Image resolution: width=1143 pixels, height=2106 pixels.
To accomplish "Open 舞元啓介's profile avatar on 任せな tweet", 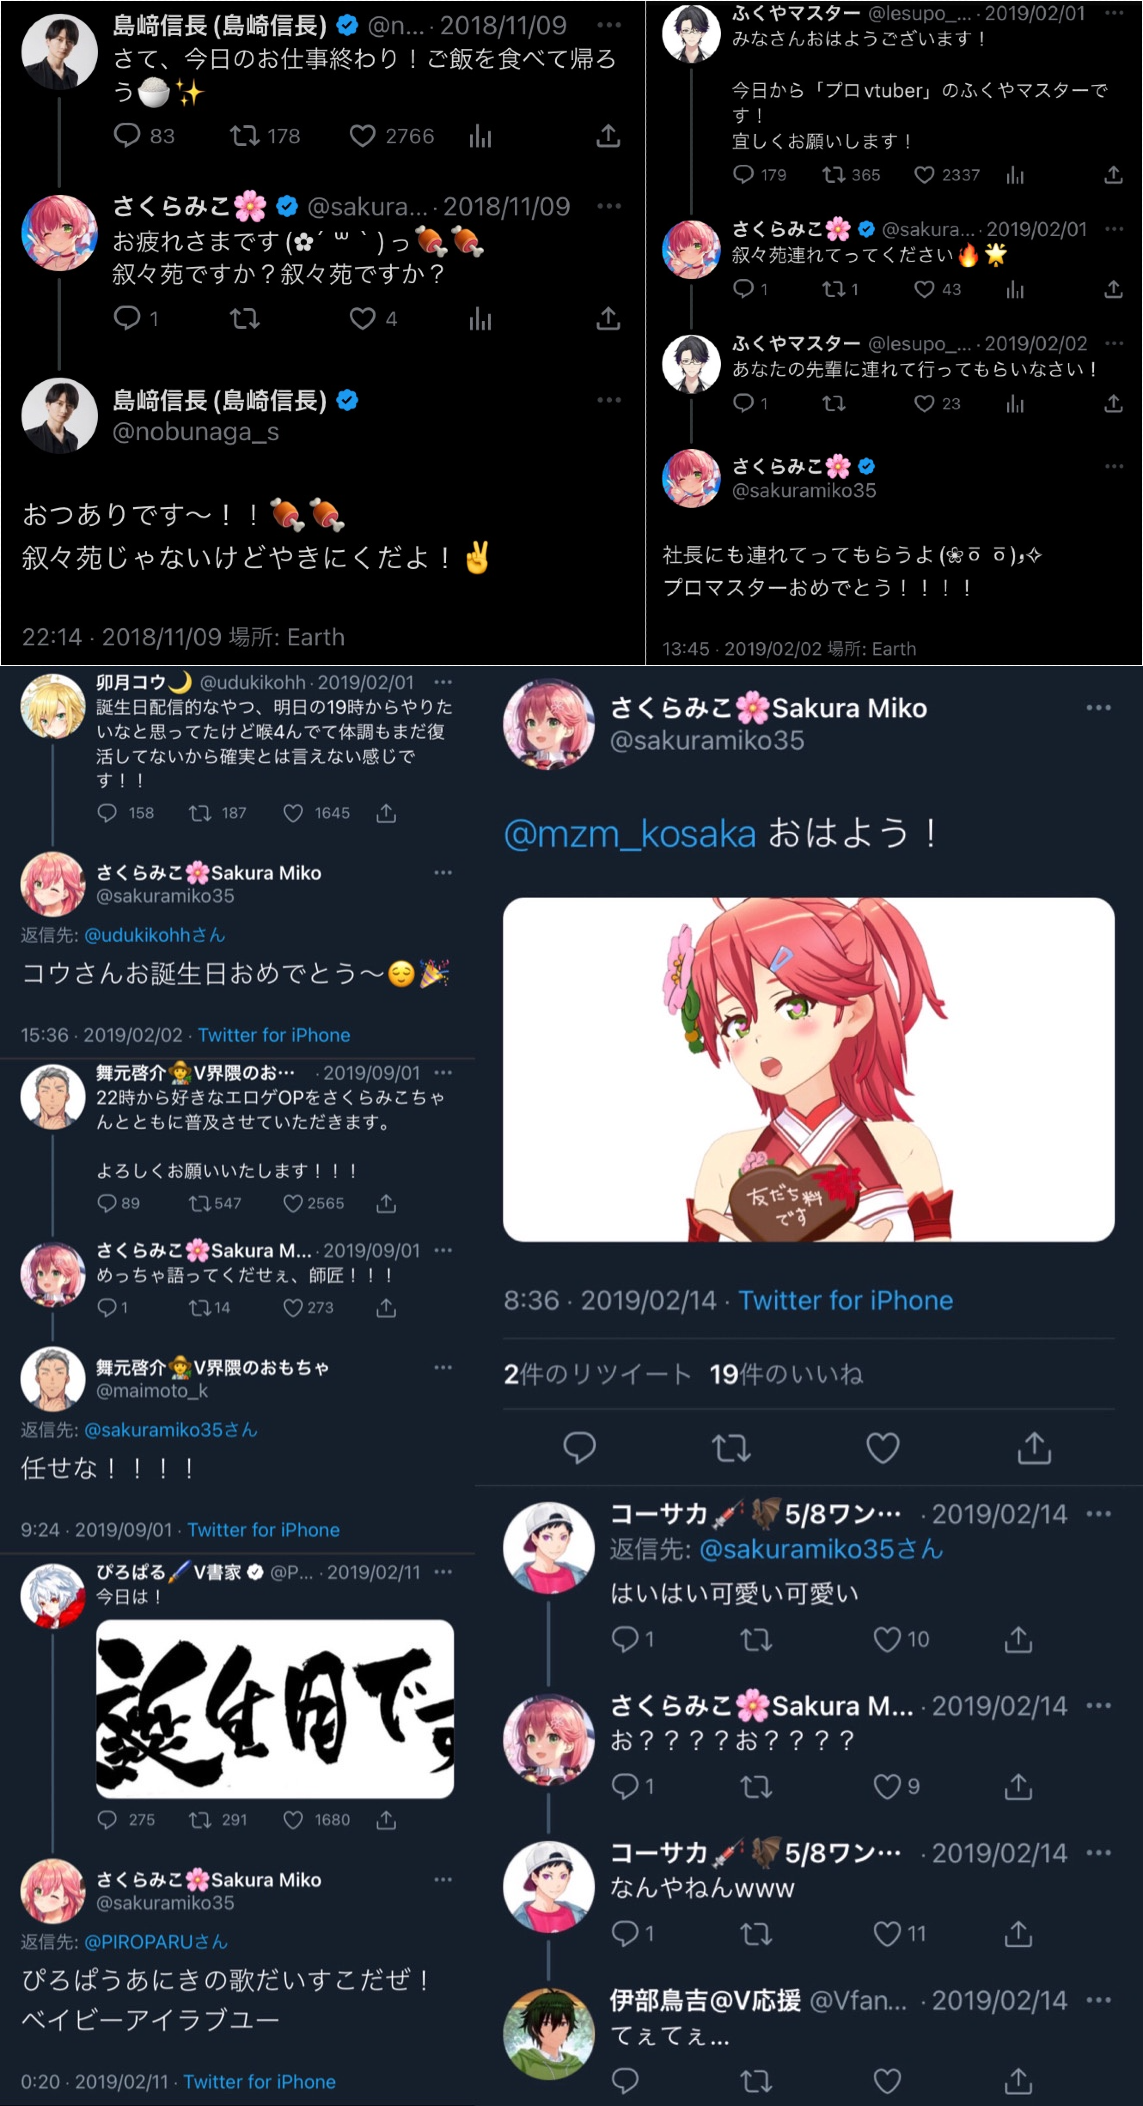I will click(53, 1379).
